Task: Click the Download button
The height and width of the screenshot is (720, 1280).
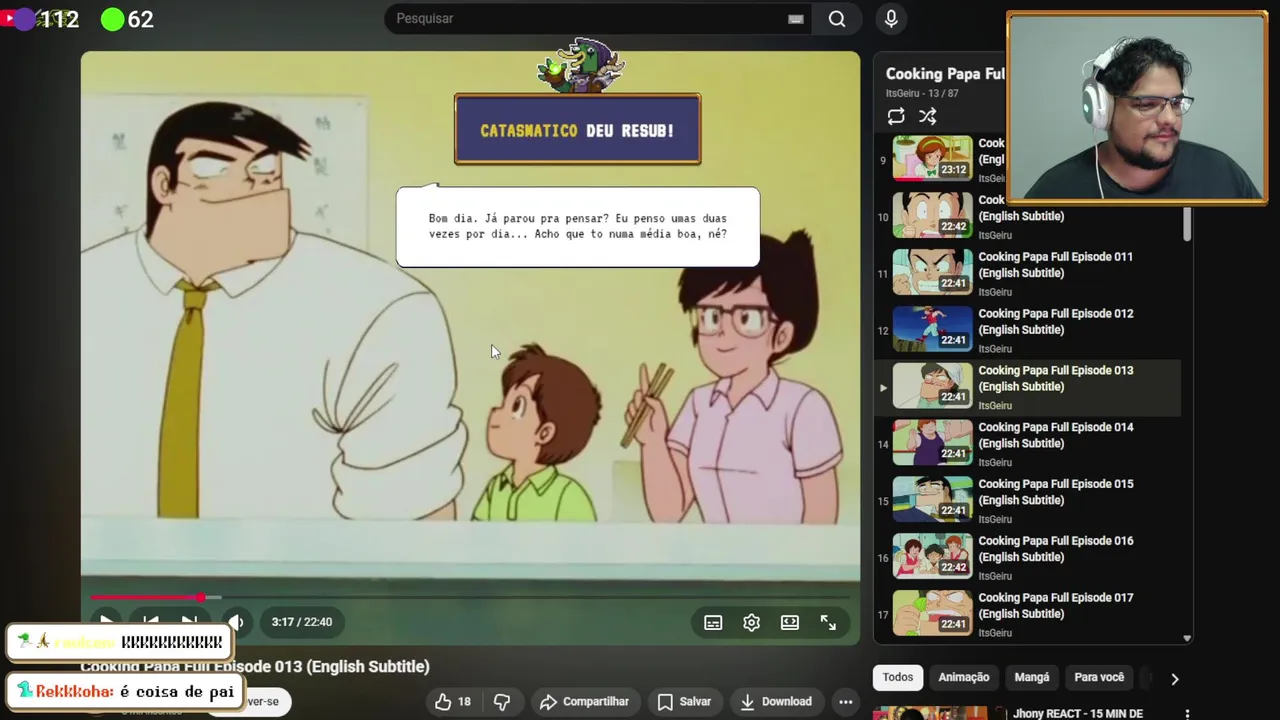Action: coord(776,701)
